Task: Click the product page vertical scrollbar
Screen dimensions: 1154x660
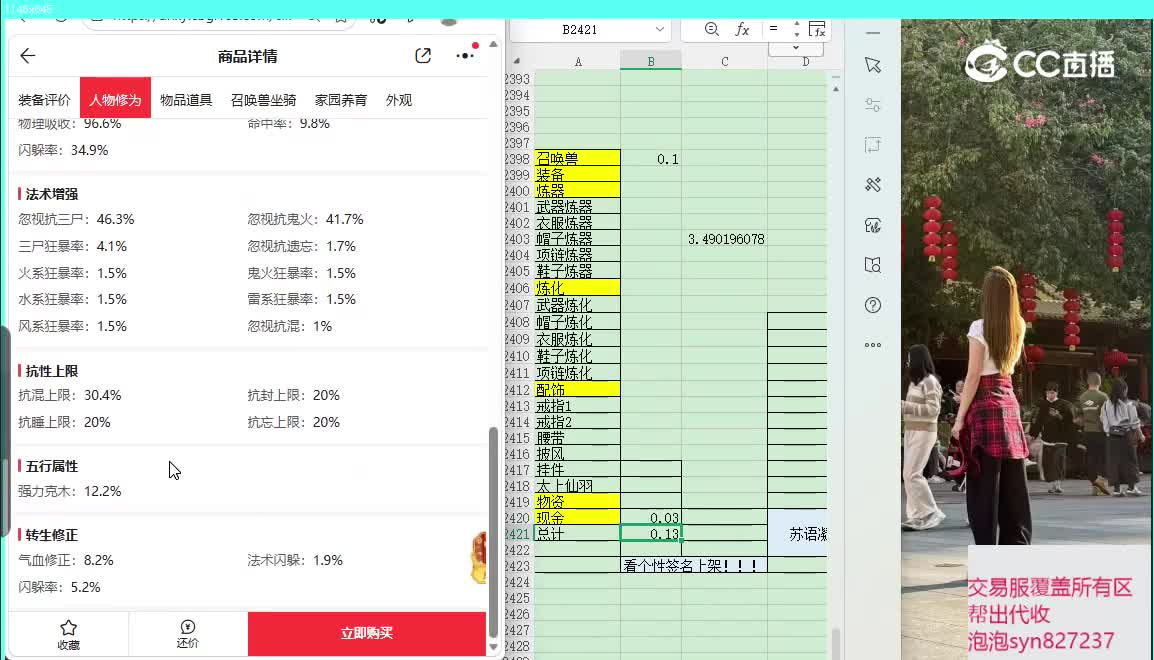Action: pyautogui.click(x=492, y=530)
